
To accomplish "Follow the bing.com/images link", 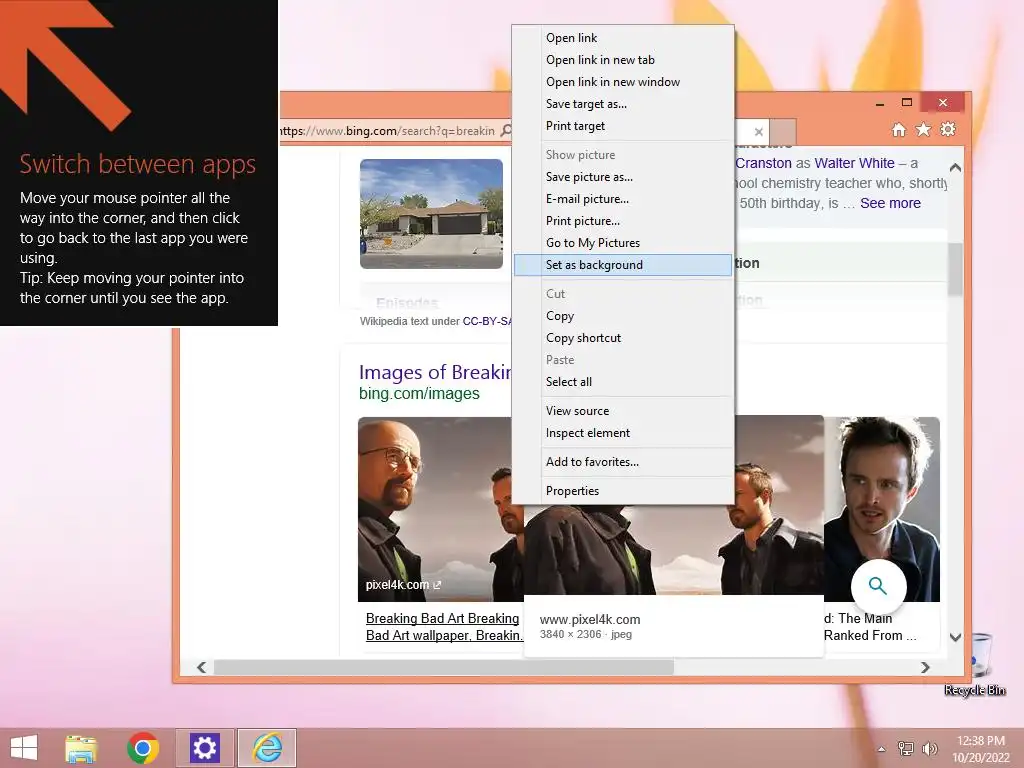I will pos(419,394).
